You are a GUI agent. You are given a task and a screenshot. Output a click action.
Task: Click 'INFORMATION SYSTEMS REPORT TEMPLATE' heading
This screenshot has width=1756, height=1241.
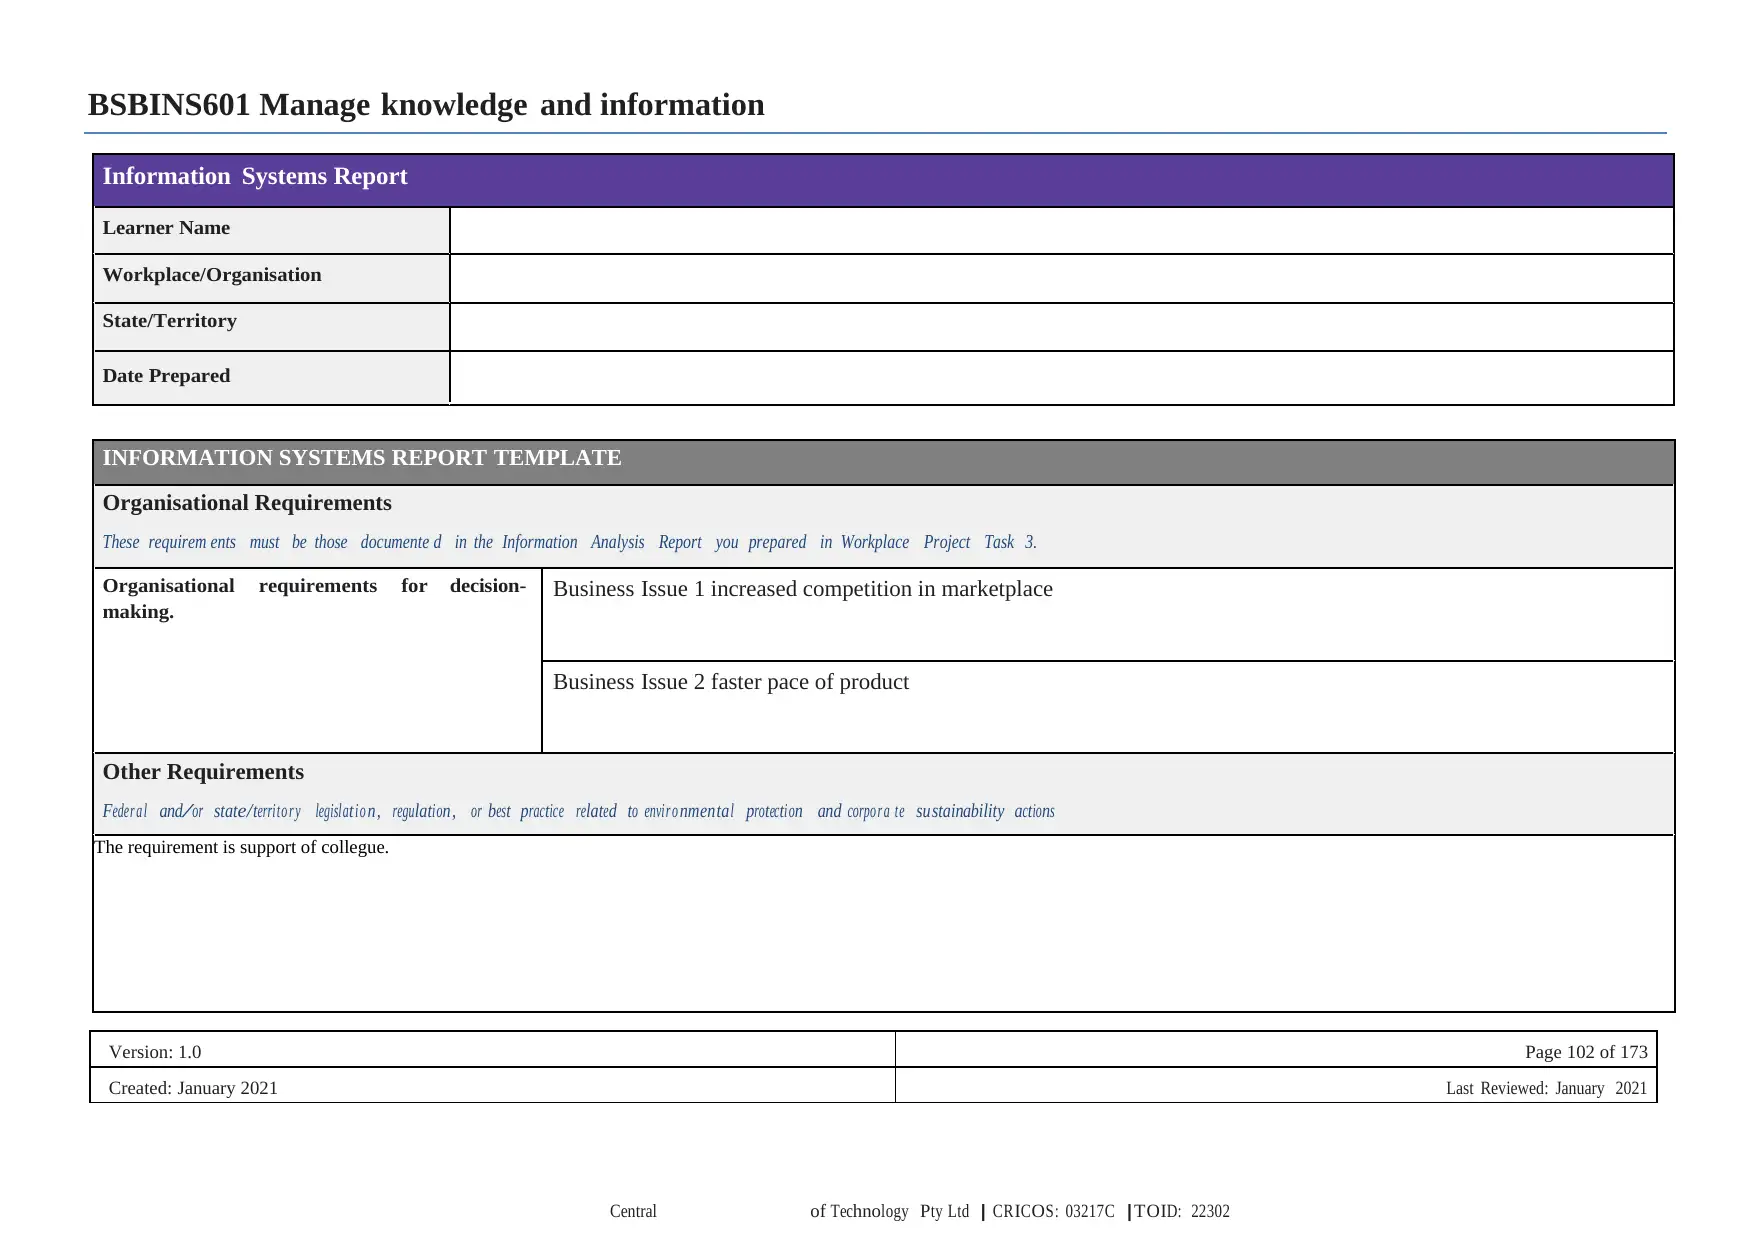(x=362, y=458)
